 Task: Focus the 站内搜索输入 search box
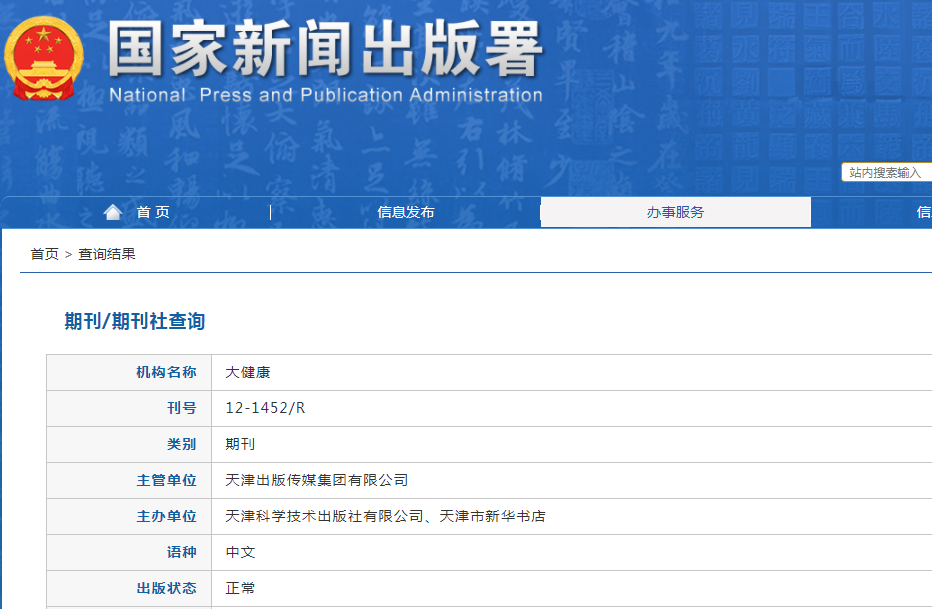[886, 173]
